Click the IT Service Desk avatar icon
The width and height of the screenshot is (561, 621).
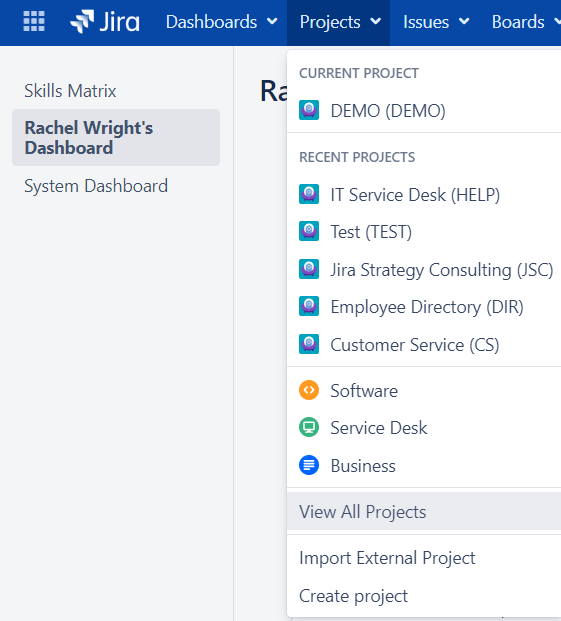pos(309,194)
